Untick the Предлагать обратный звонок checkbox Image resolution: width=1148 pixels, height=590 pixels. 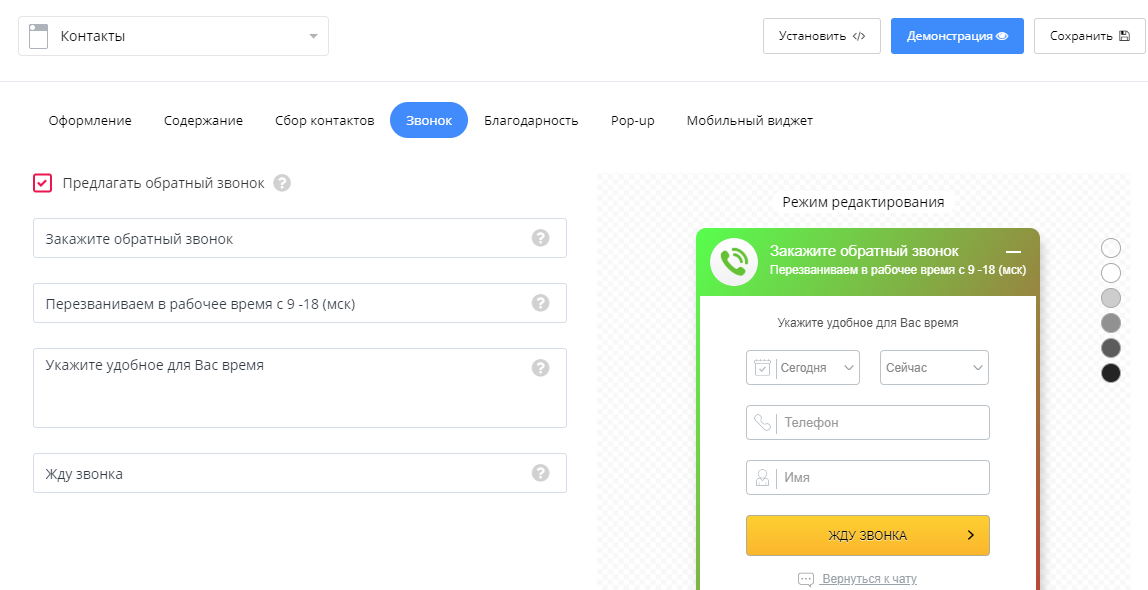pyautogui.click(x=42, y=183)
